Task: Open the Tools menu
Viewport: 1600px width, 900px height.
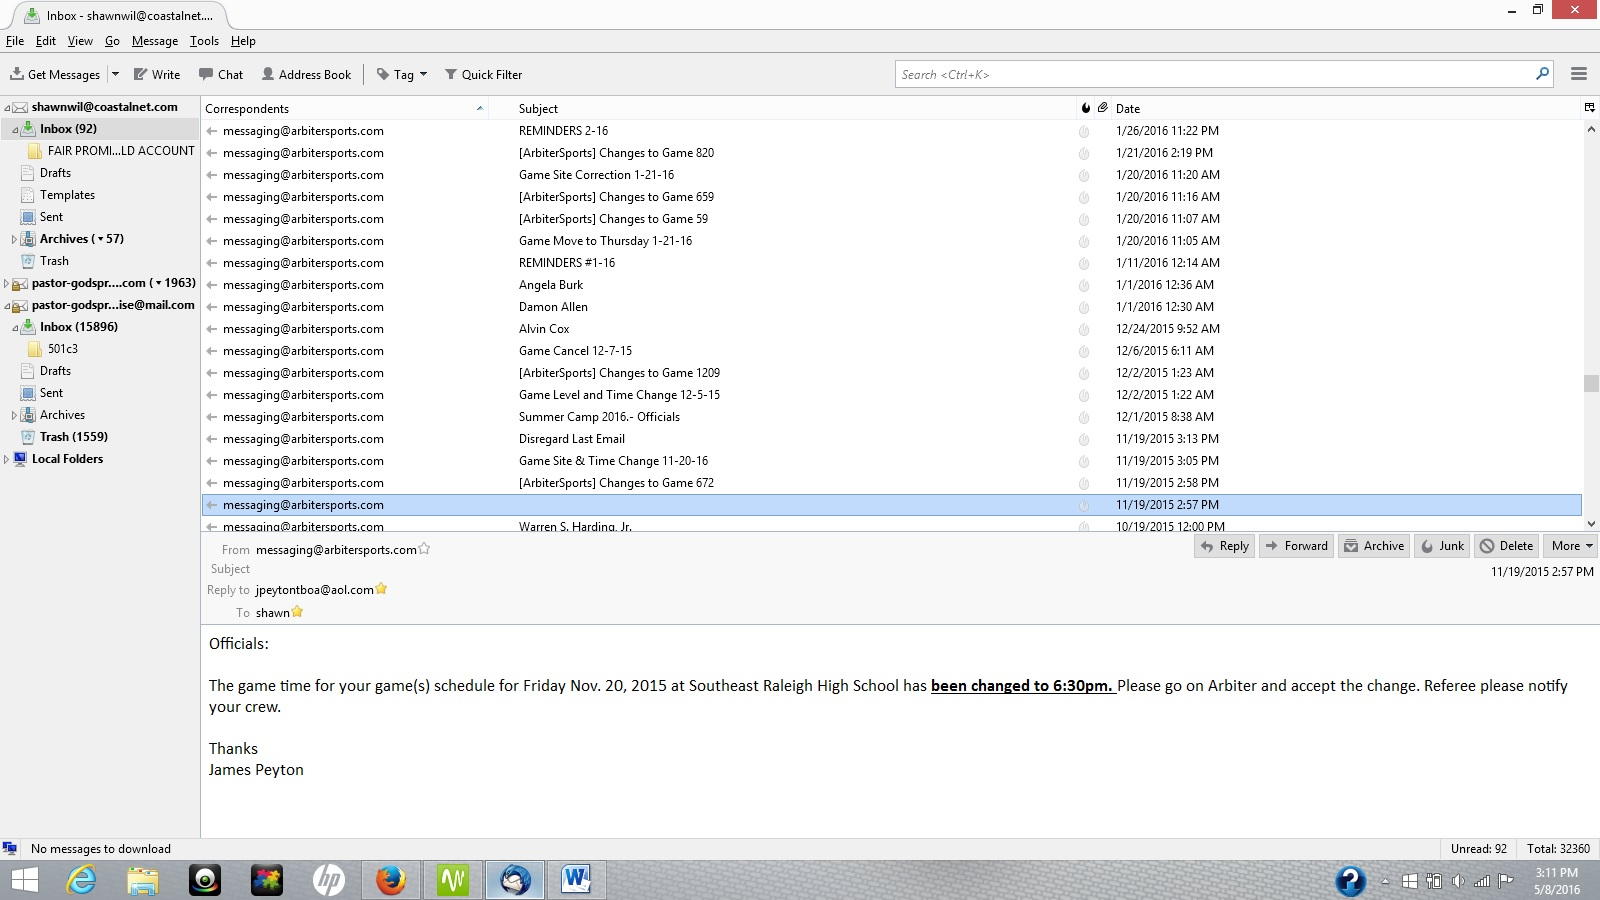Action: pyautogui.click(x=204, y=41)
